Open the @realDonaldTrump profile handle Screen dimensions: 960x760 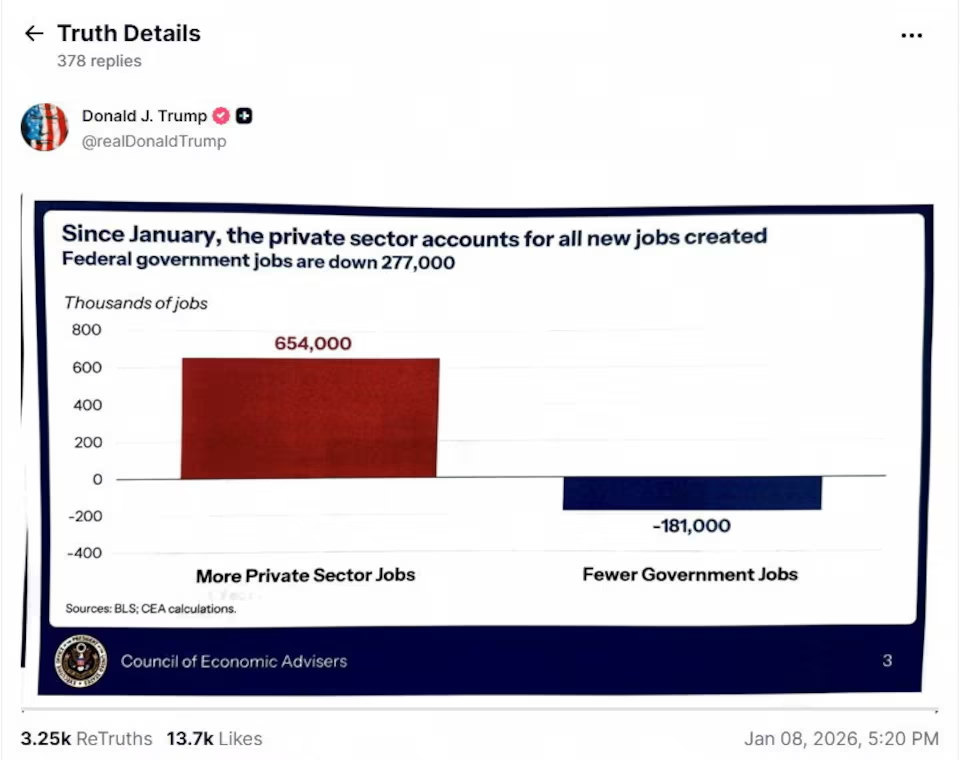click(154, 141)
